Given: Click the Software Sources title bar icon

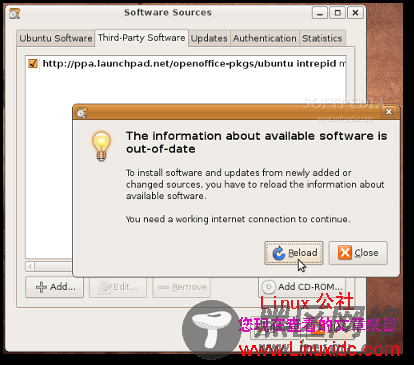Looking at the screenshot, I should 15,13.
